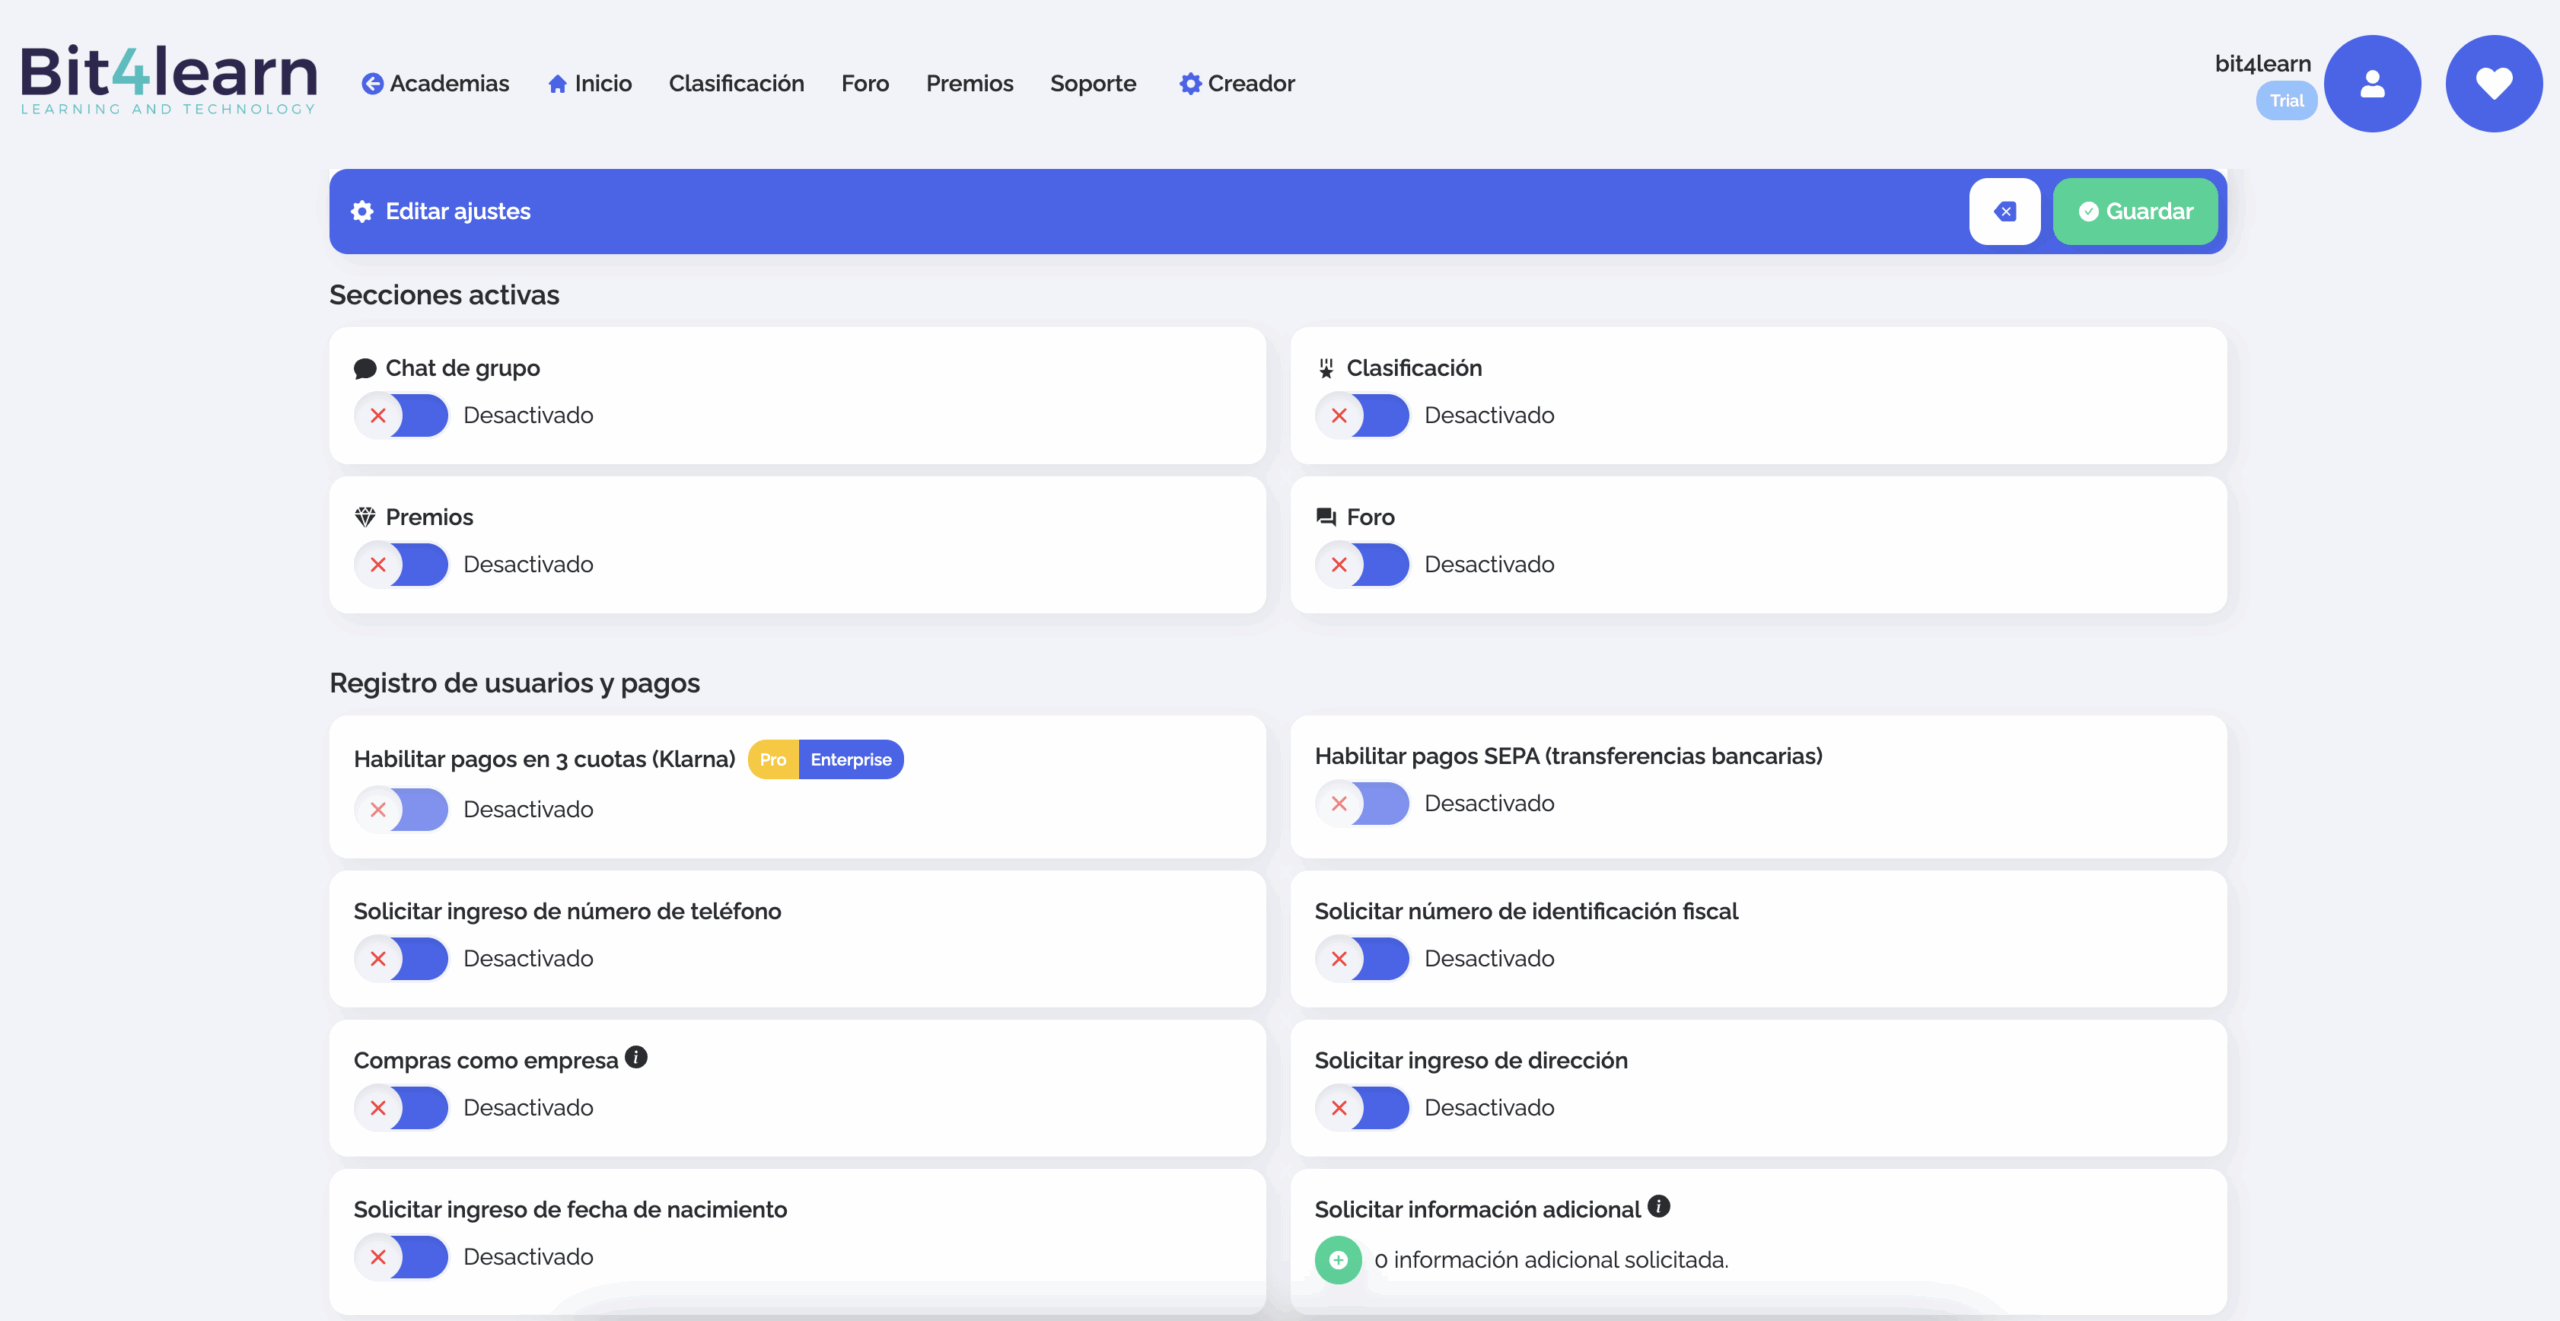Click info icon beside Solicitar información adicional
Viewport: 2560px width, 1321px height.
point(1659,1206)
